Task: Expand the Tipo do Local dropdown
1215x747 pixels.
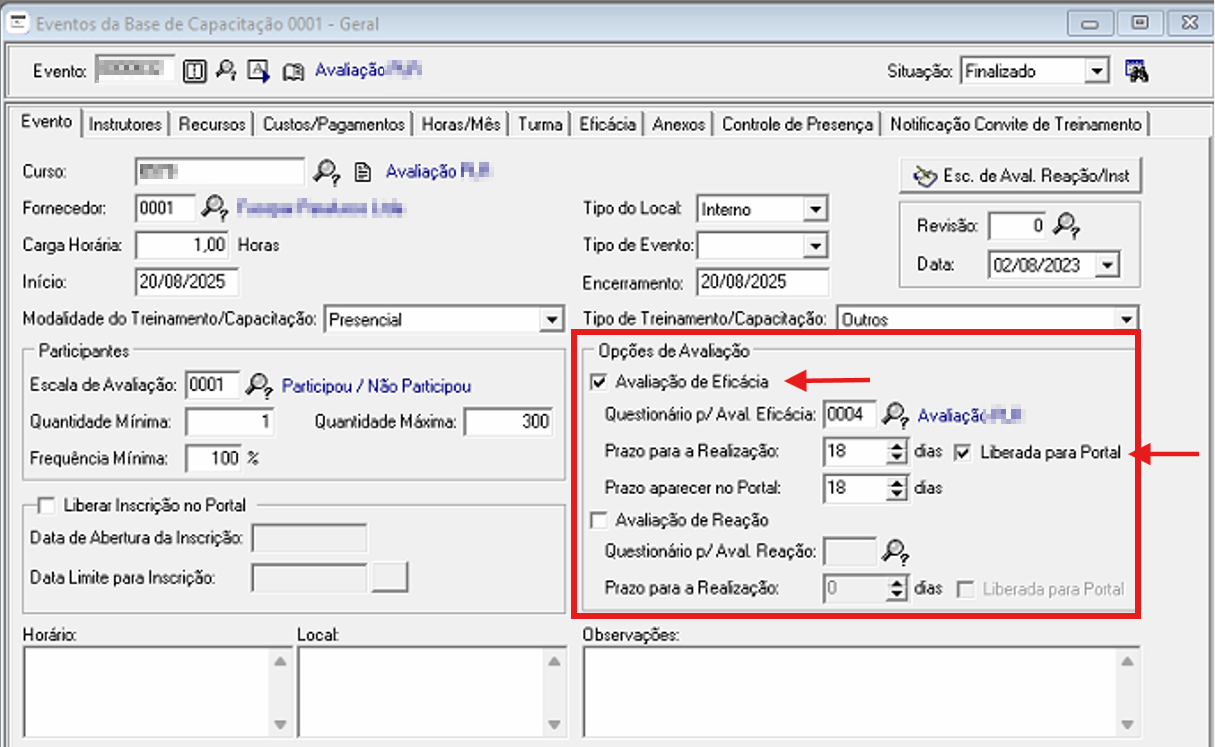Action: tap(816, 209)
